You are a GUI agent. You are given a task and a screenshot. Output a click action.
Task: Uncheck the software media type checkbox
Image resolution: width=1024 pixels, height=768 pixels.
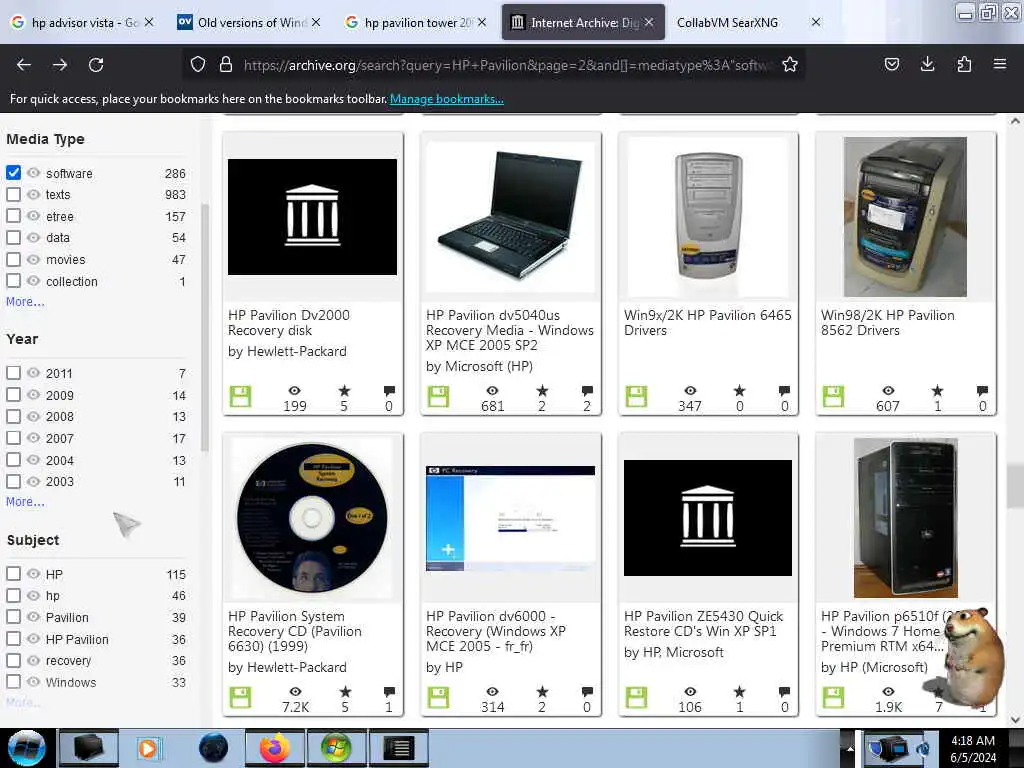click(13, 172)
